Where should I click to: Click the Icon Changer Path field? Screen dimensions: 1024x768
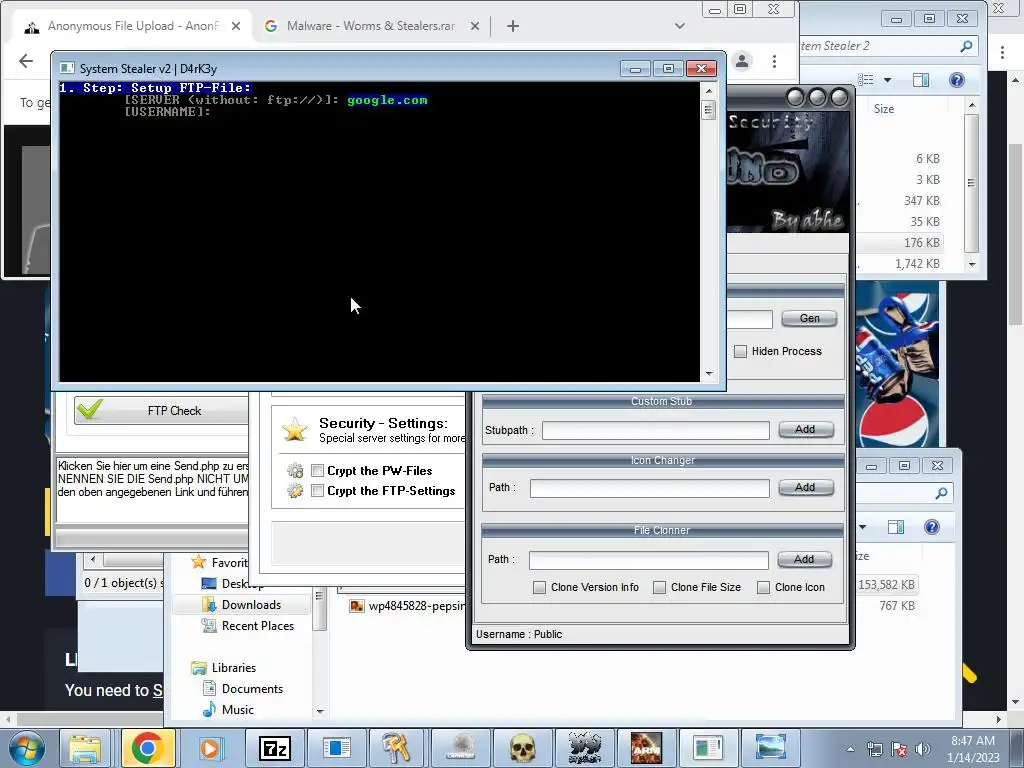tap(650, 488)
